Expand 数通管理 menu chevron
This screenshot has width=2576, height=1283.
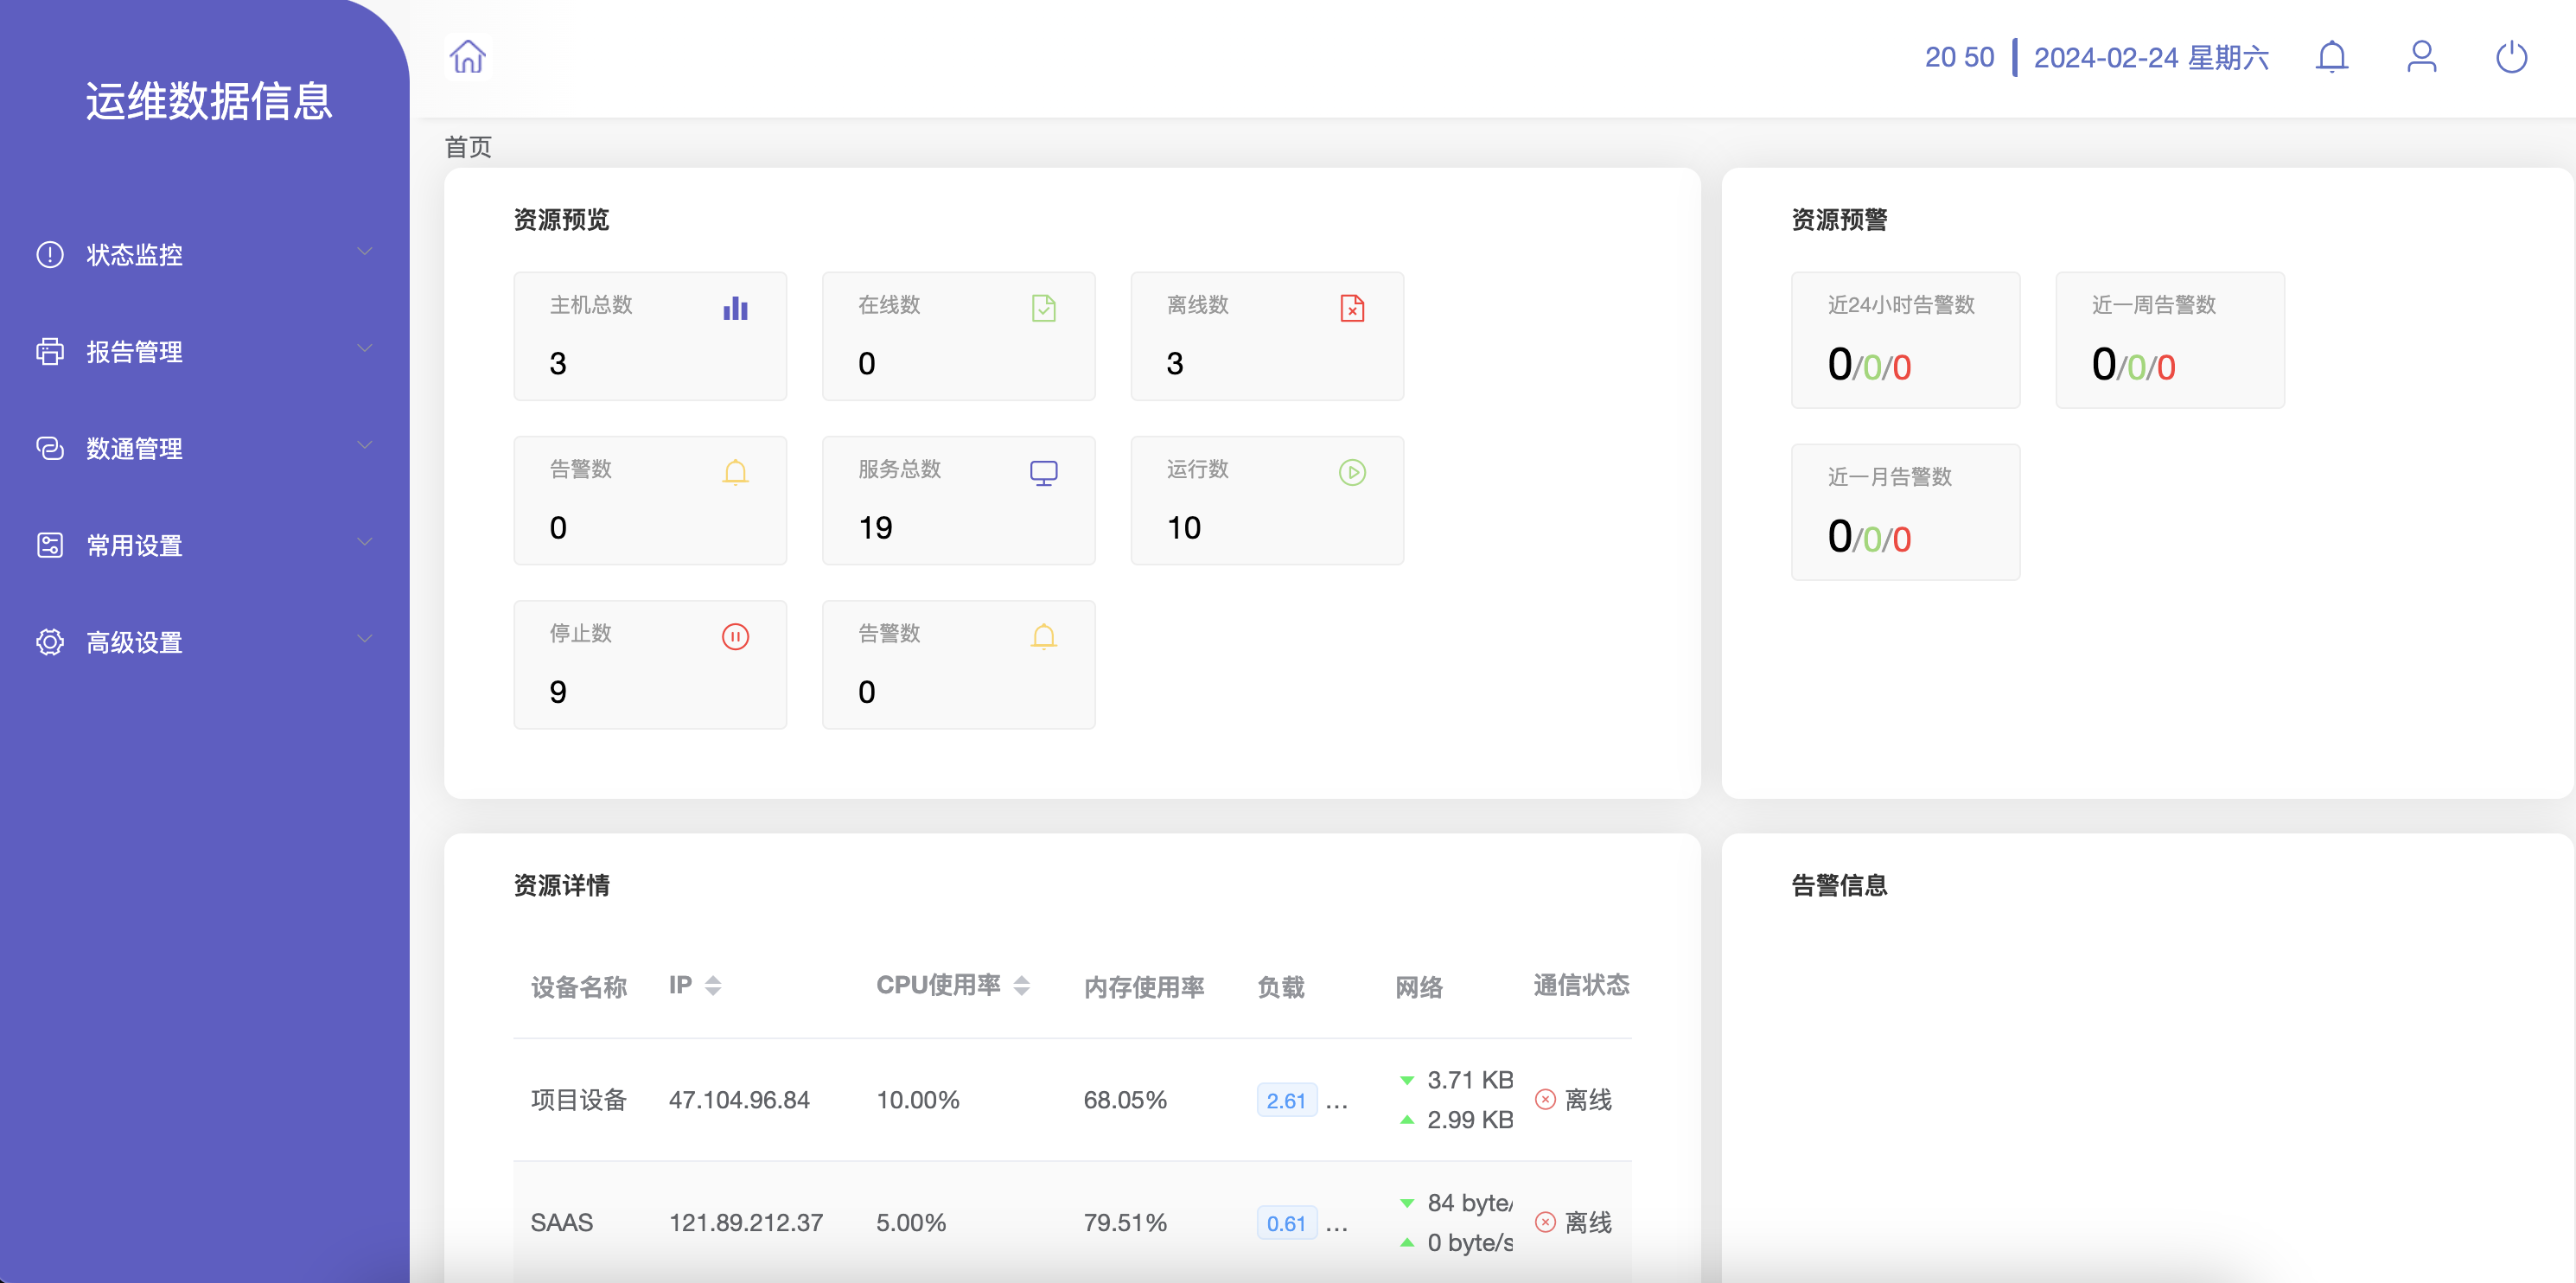click(365, 446)
